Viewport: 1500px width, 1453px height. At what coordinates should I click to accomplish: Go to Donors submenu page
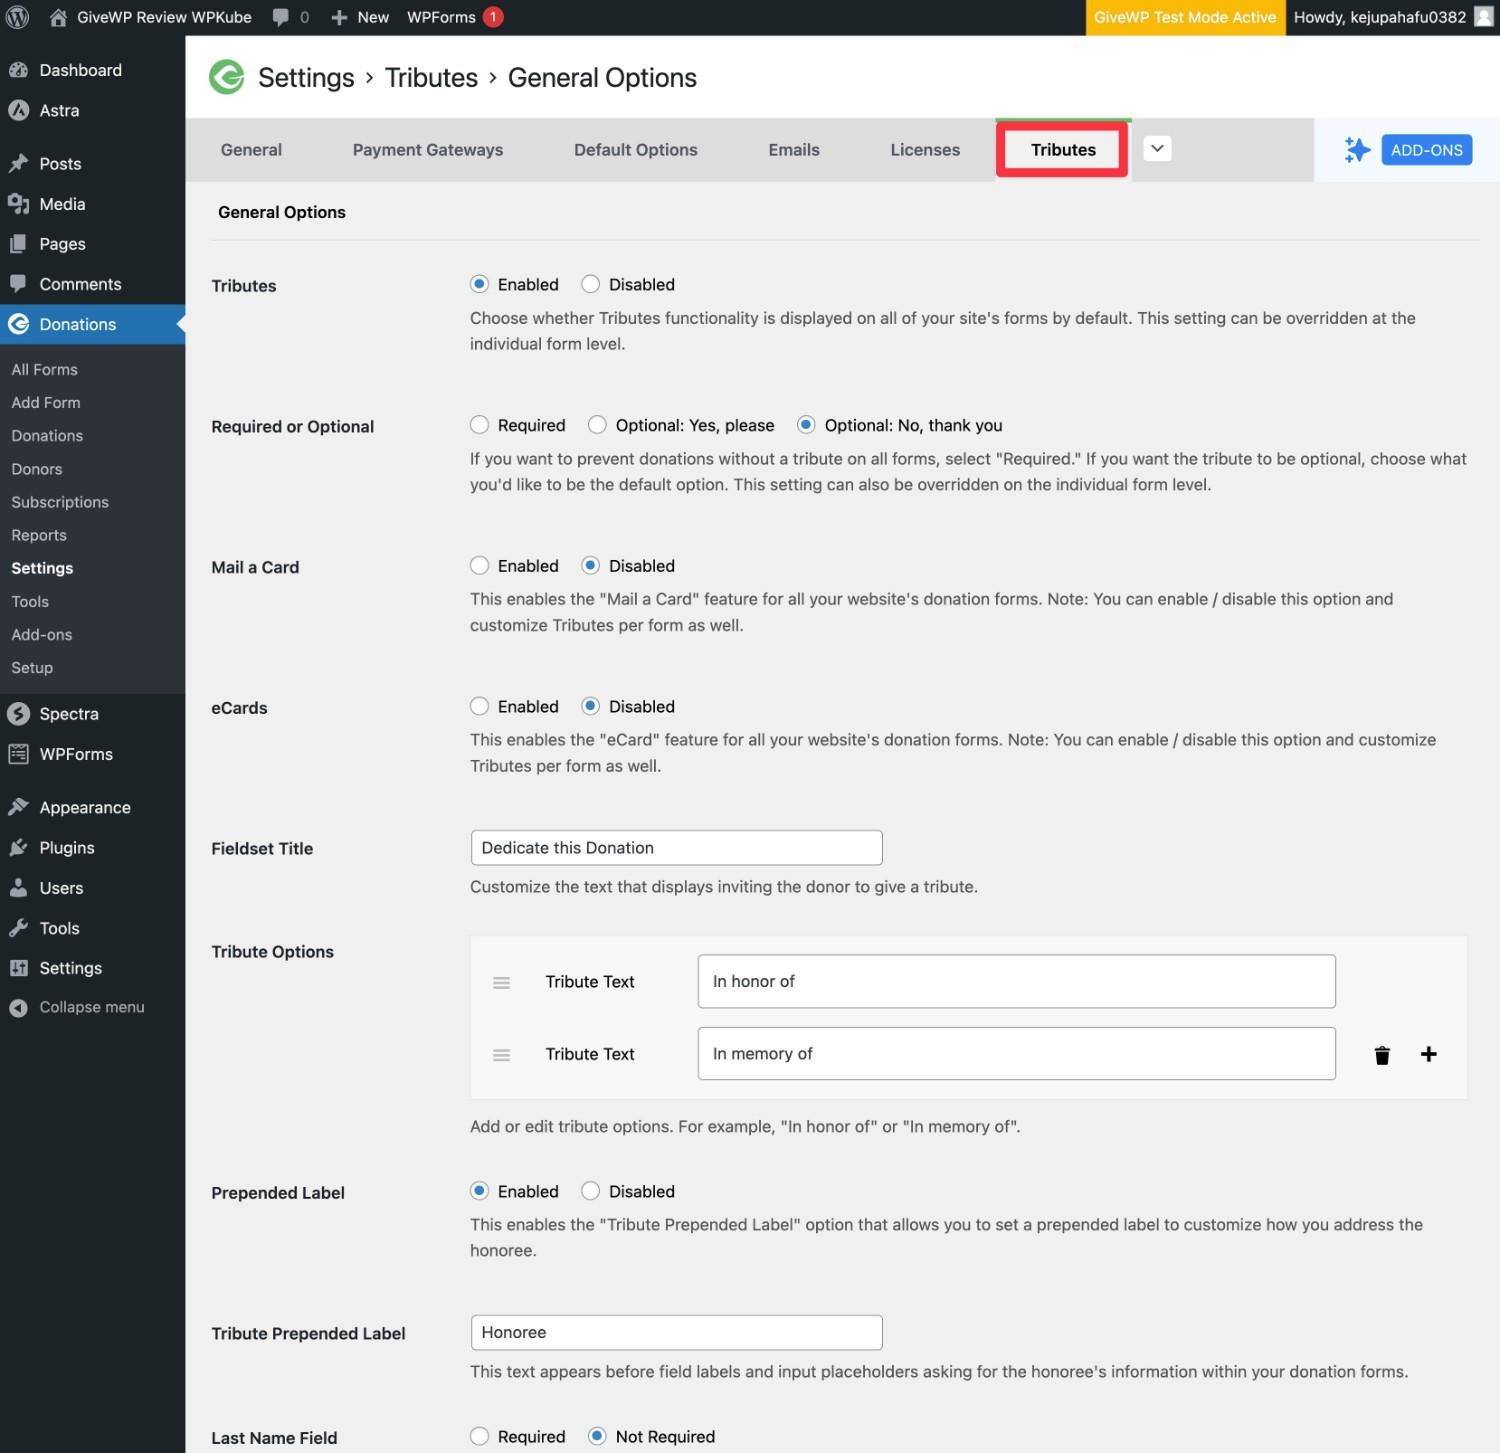coord(37,469)
